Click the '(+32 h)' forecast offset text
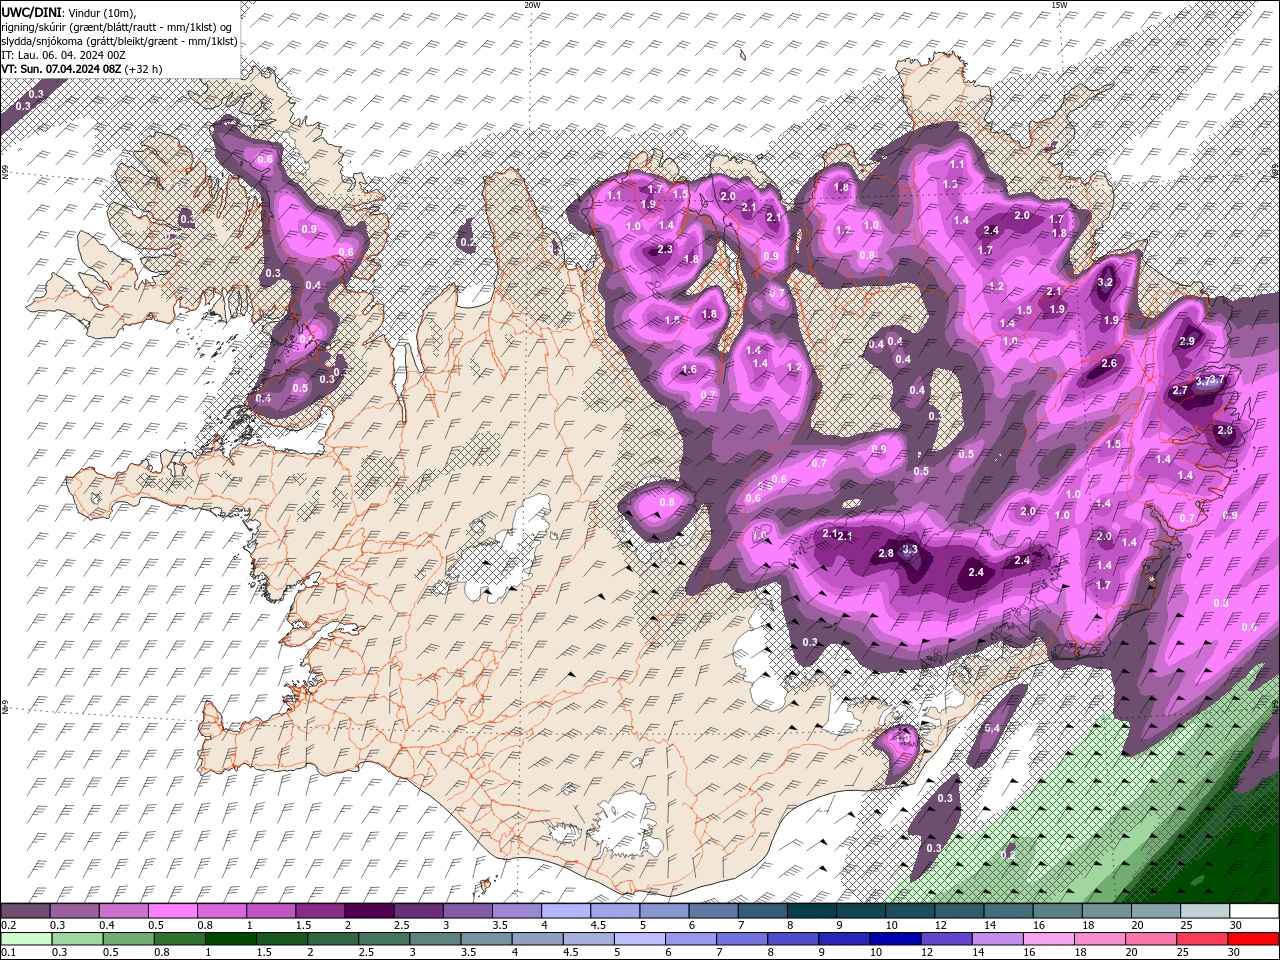Screen dimensions: 1280x960 (144, 69)
